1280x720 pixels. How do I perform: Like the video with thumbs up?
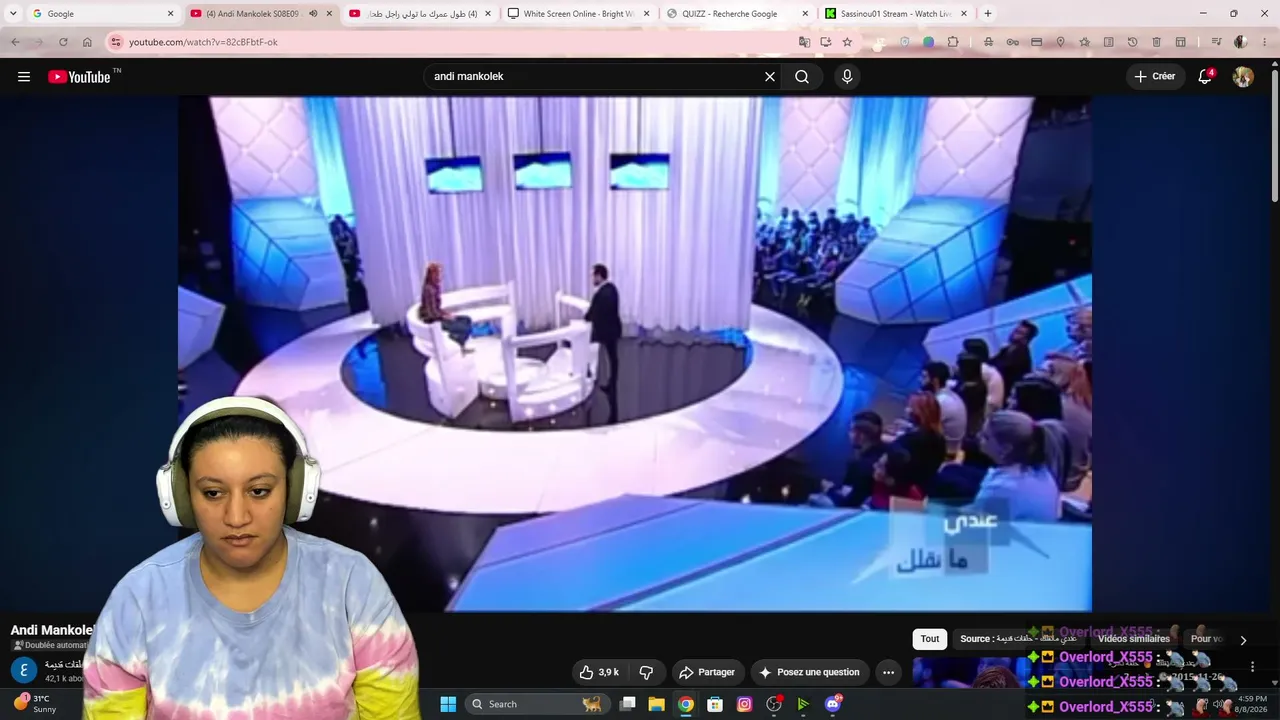coord(599,672)
